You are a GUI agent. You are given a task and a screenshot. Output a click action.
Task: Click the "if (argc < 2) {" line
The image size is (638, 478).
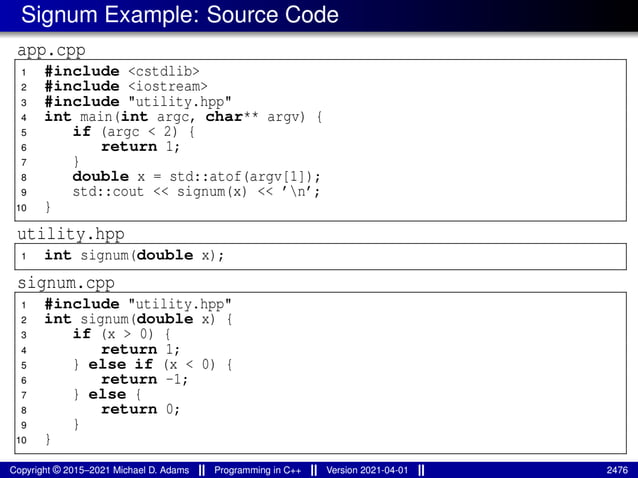point(134,132)
